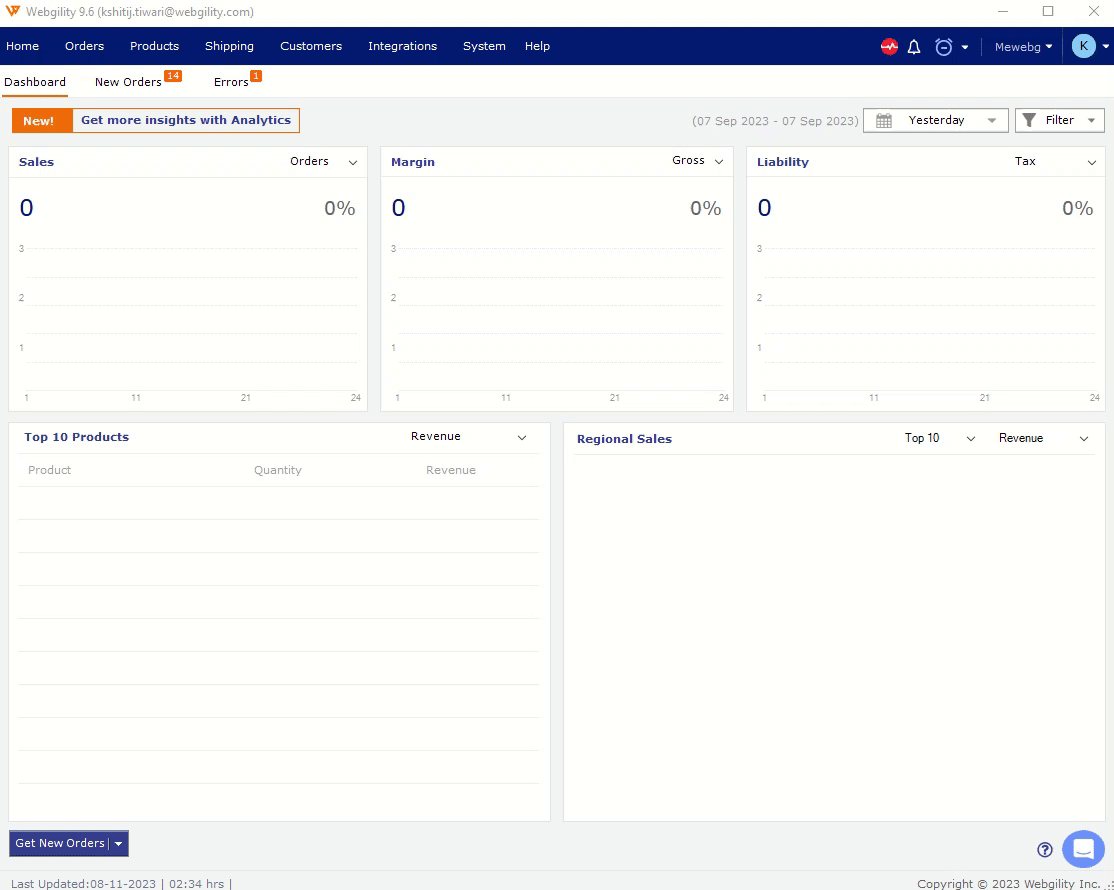This screenshot has width=1114, height=890.
Task: Open the Integrations menu
Action: click(402, 46)
